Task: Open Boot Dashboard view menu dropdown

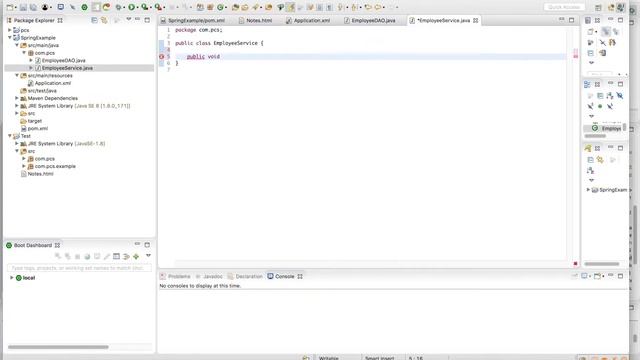Action: tap(148, 256)
